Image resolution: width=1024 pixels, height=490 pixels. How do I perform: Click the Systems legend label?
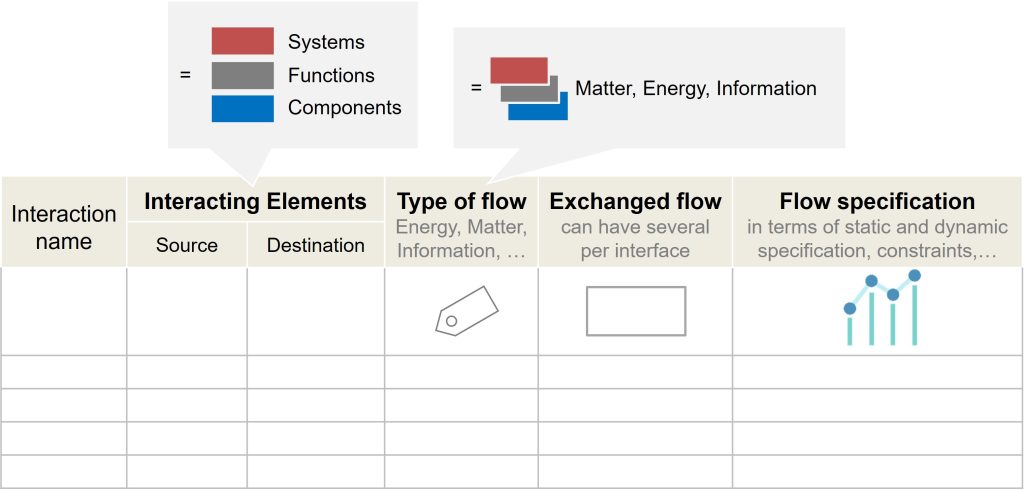326,42
